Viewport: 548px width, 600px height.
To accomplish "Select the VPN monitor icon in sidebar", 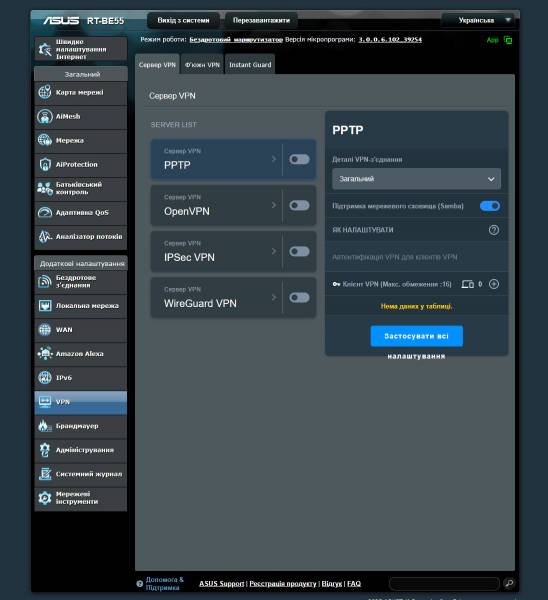I will point(45,401).
